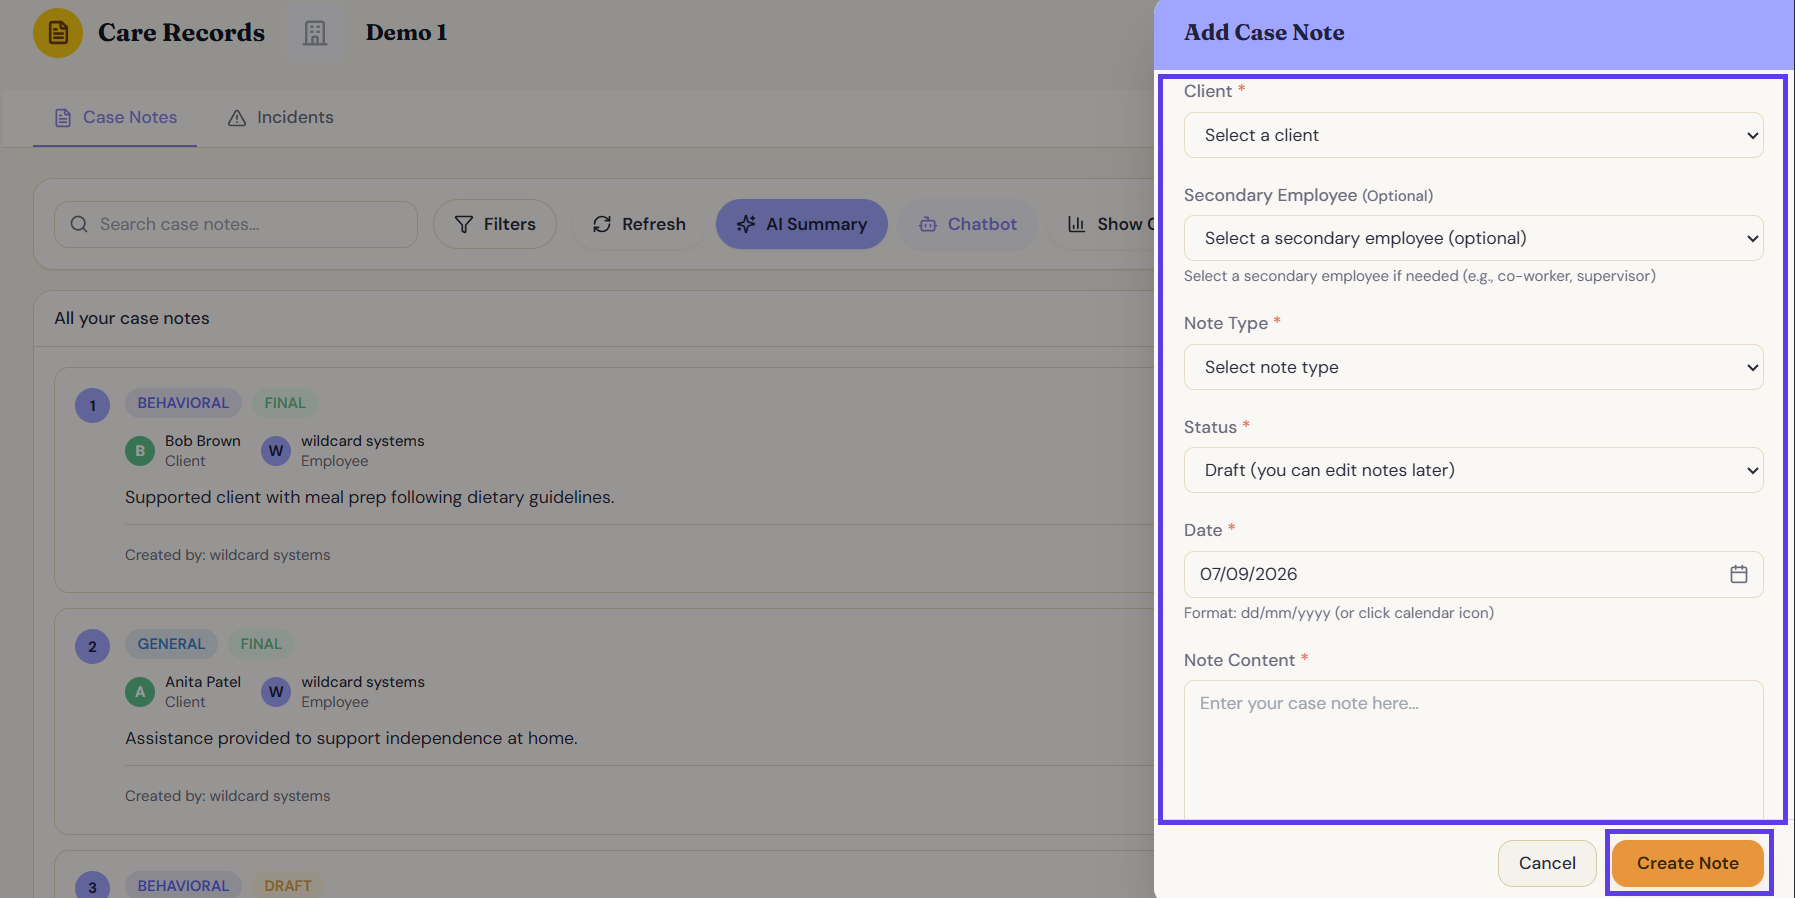This screenshot has width=1795, height=898.
Task: Open the Chatbot
Action: 968,224
